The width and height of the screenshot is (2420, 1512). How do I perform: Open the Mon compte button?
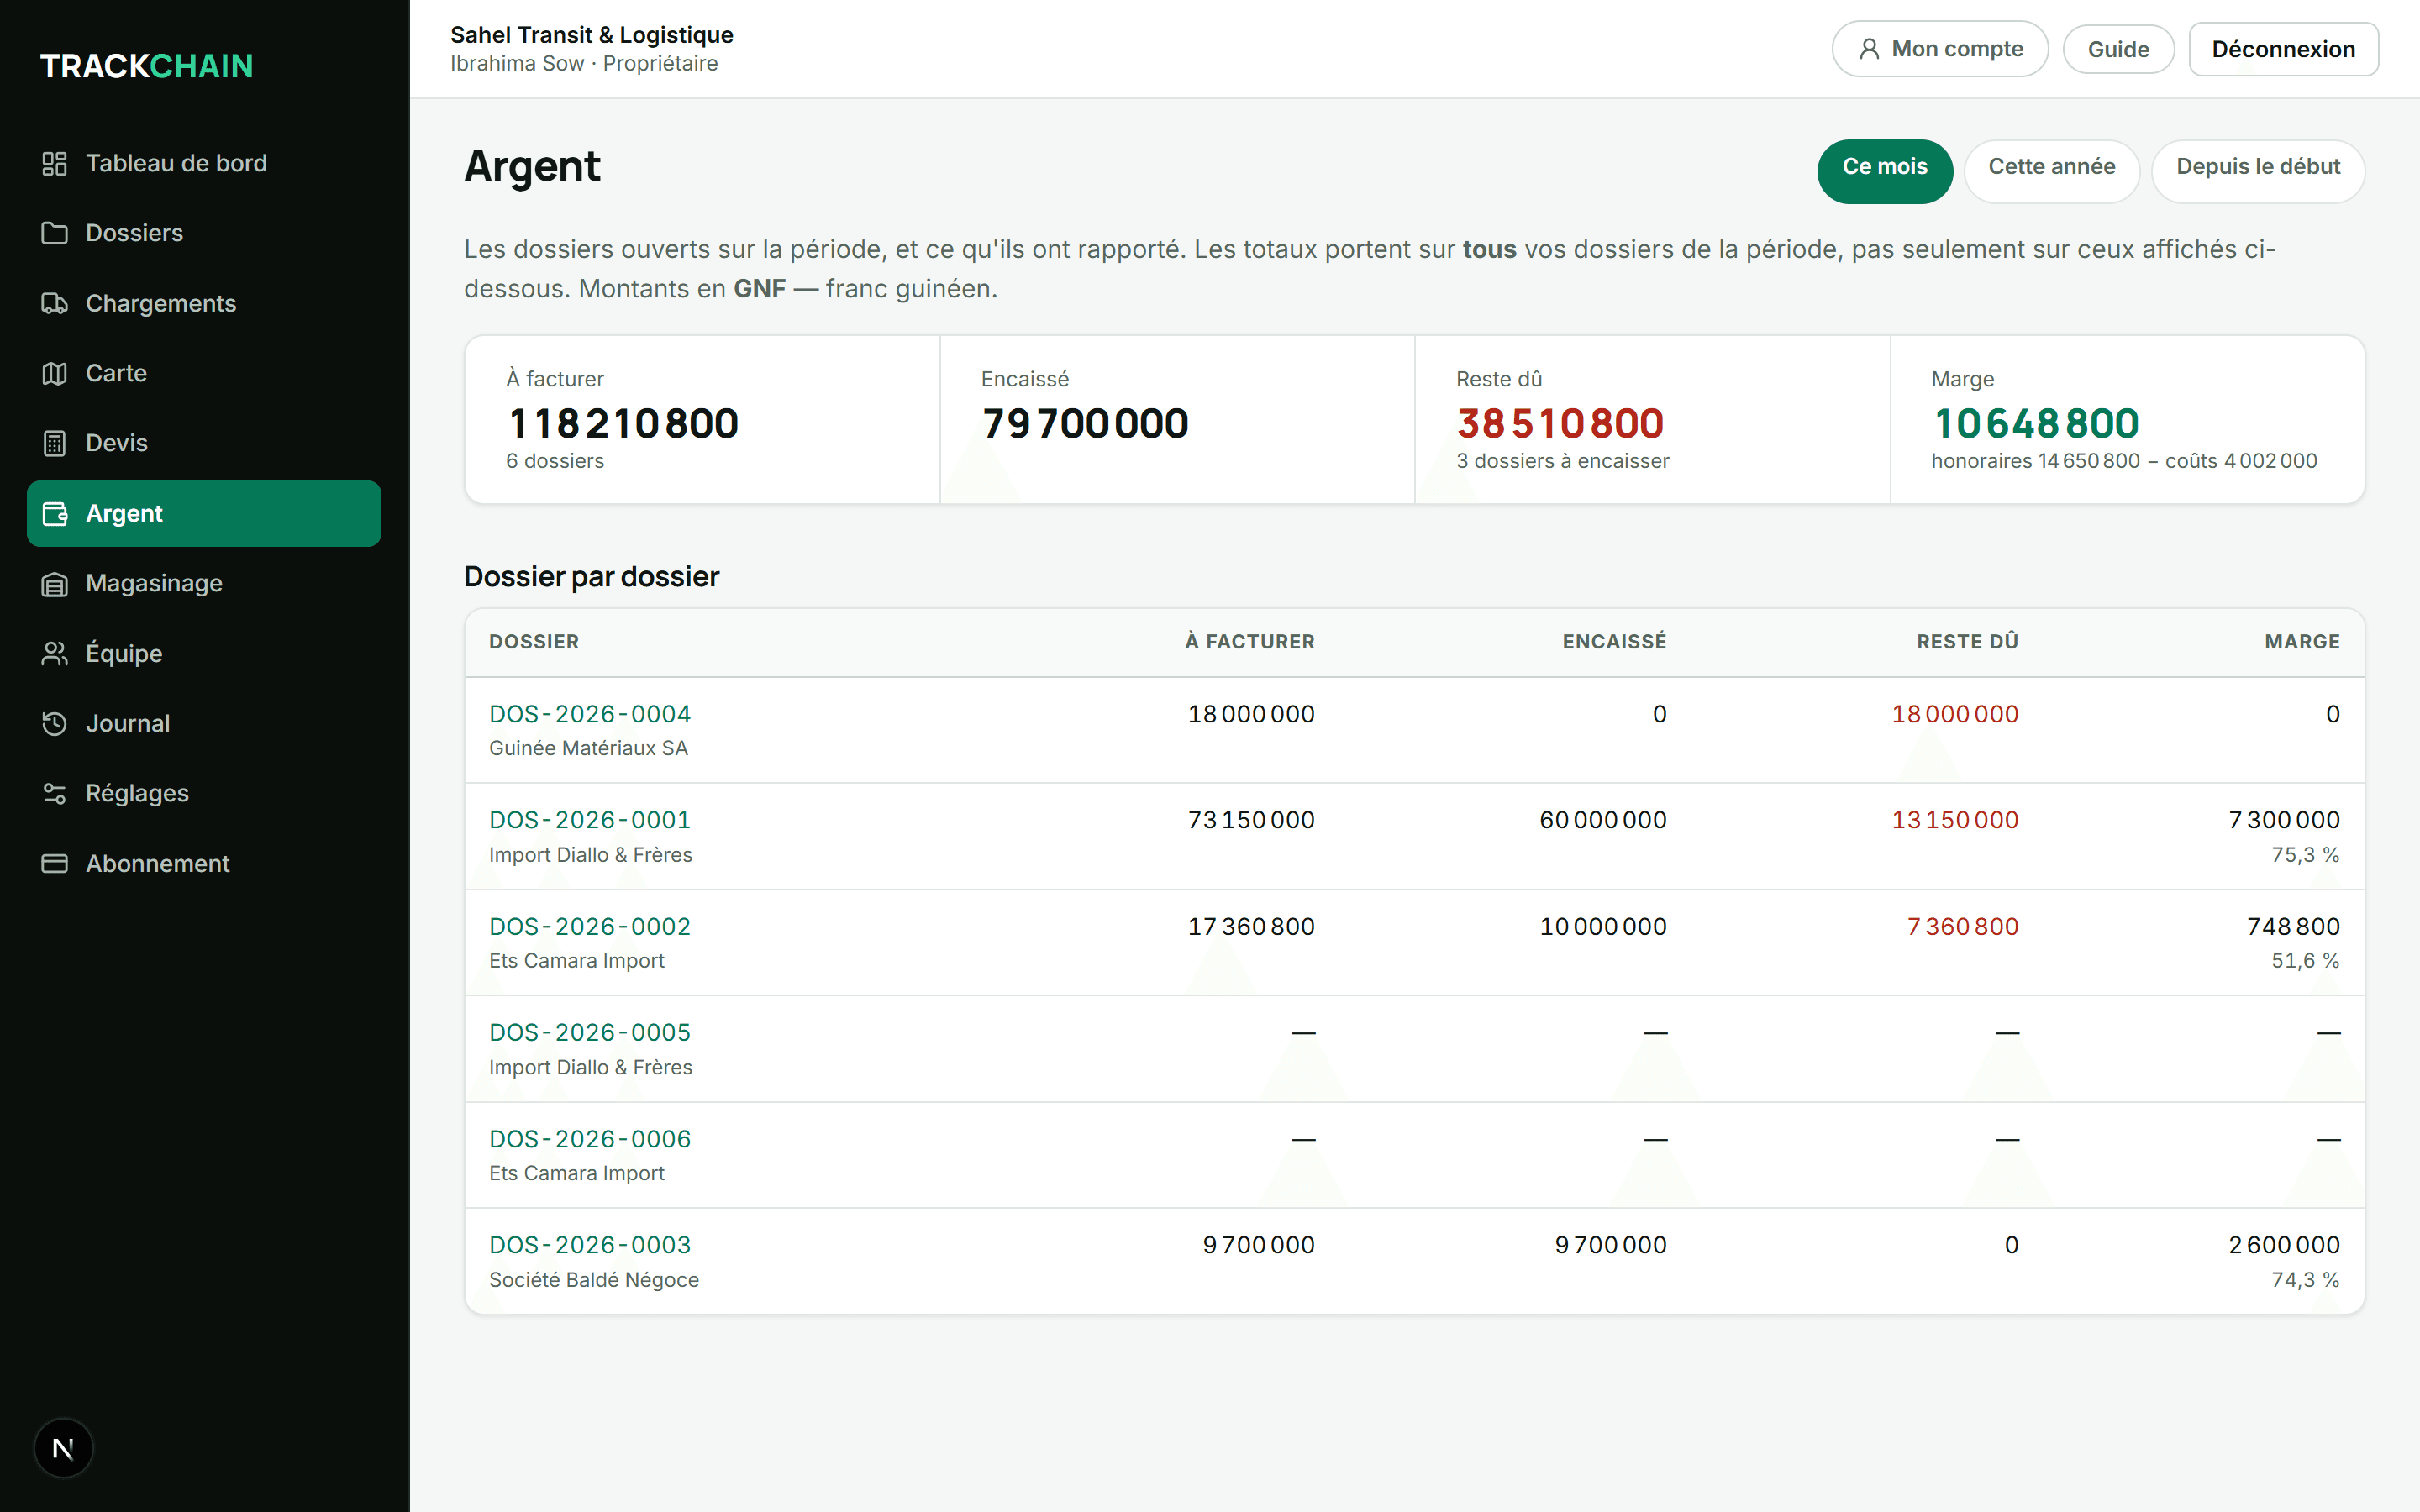pos(1940,49)
